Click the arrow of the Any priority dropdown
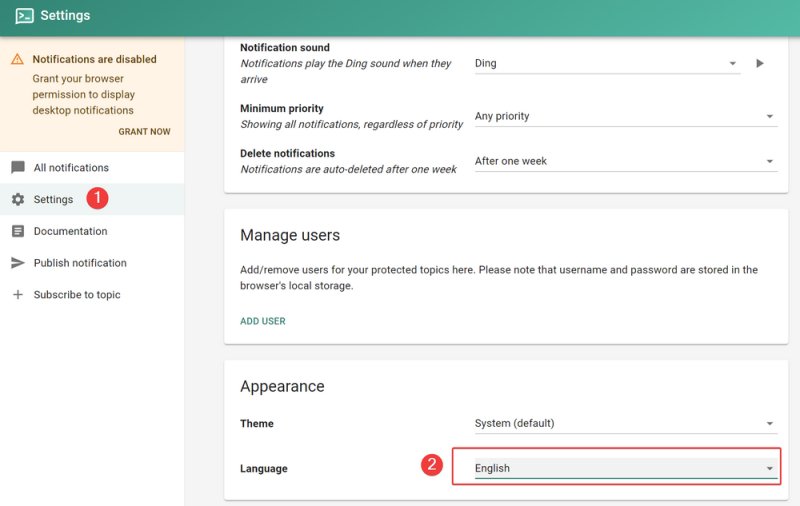This screenshot has height=506, width=800. click(769, 117)
